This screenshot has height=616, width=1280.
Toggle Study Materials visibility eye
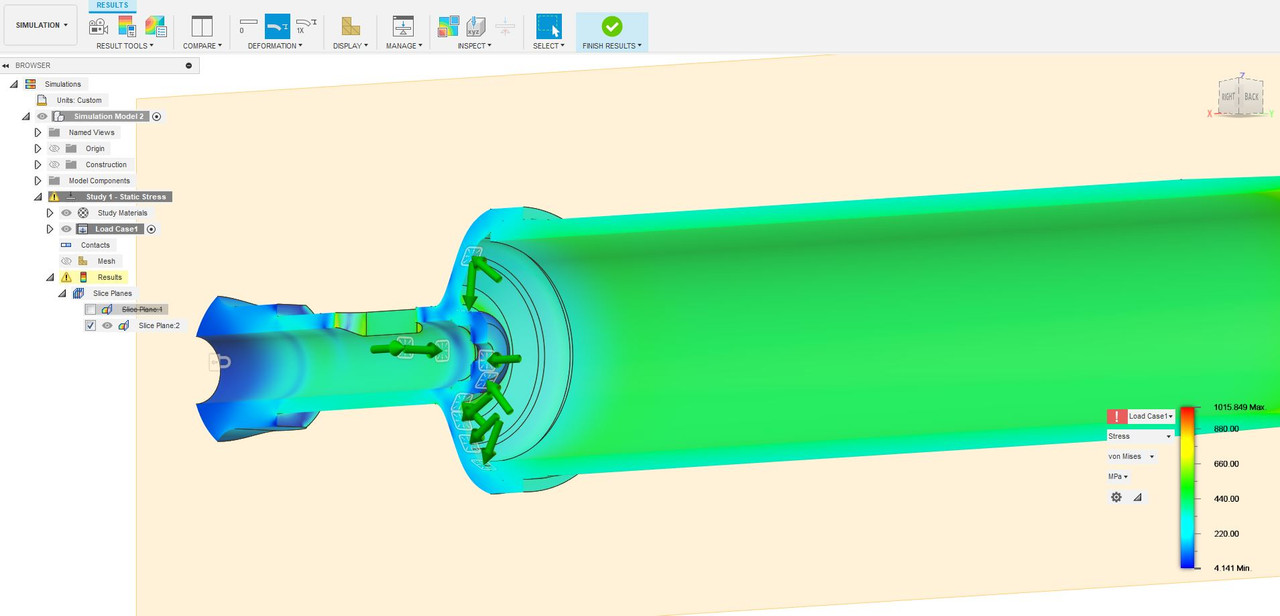click(x=66, y=213)
